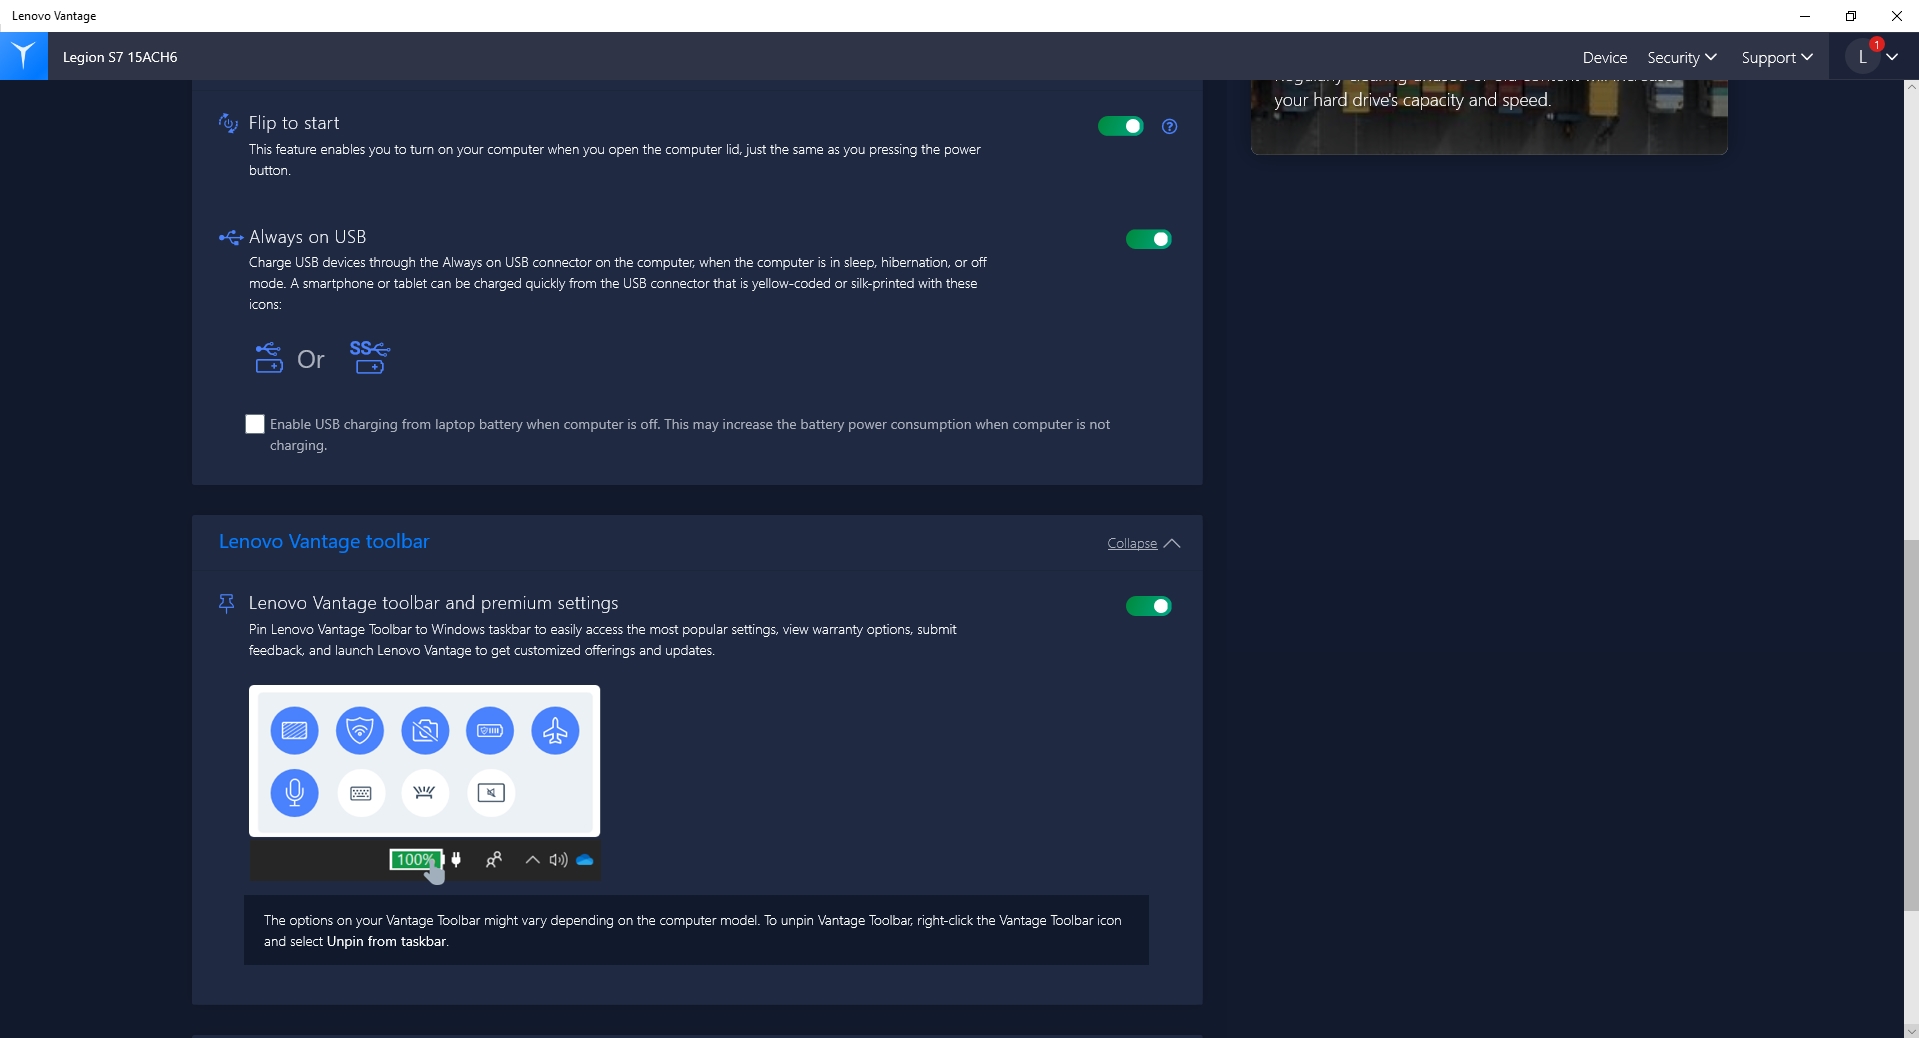
Task: Click the battery protection icon in preview
Action: pos(490,731)
